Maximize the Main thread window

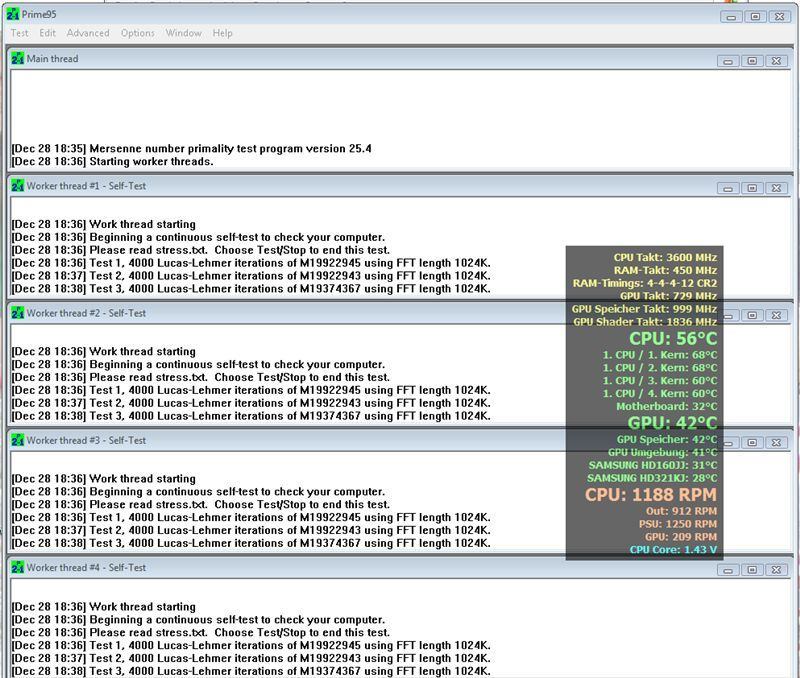(752, 61)
